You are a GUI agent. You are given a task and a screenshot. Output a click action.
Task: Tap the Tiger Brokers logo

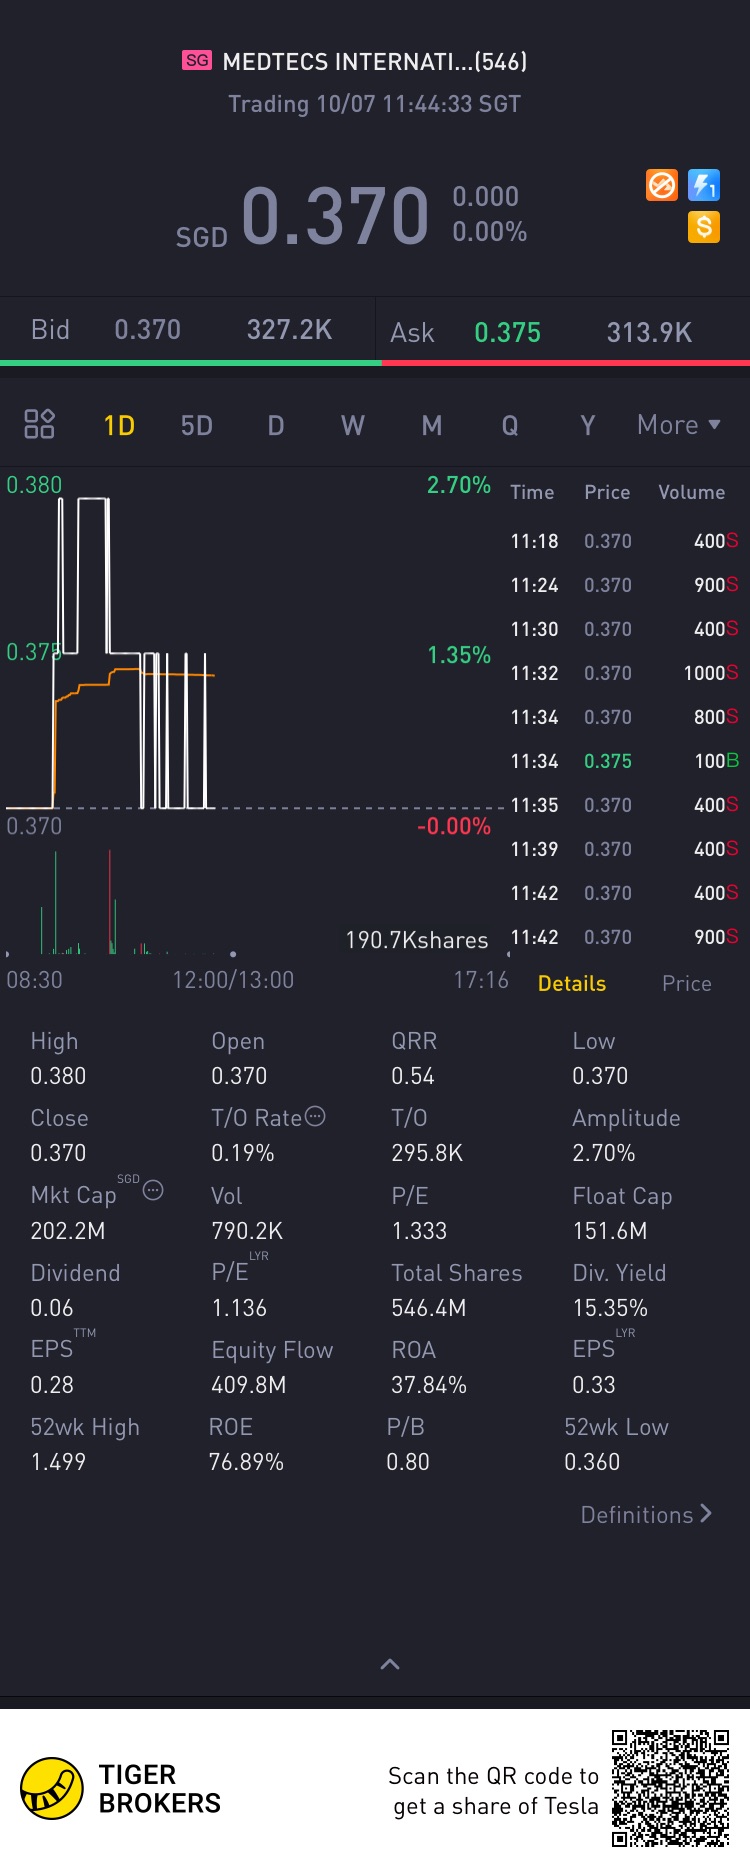[52, 1789]
